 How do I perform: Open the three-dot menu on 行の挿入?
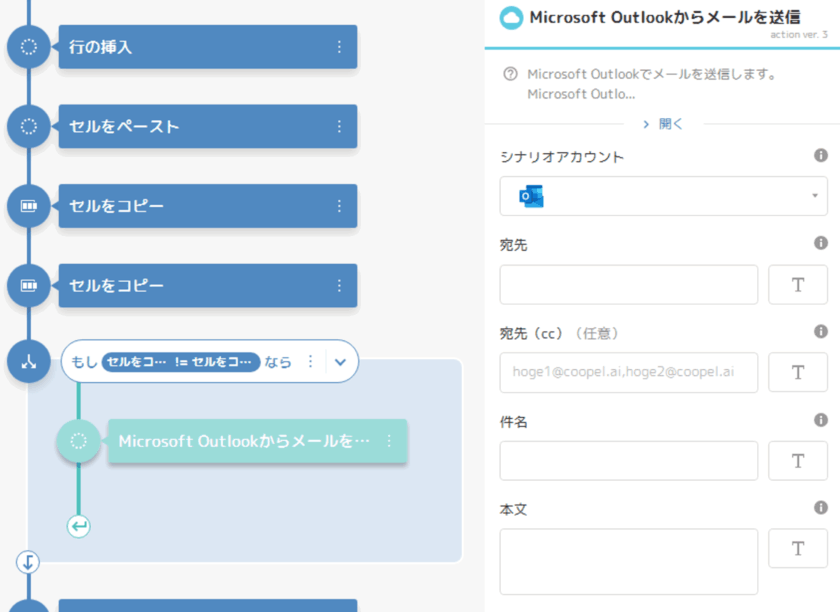point(339,47)
